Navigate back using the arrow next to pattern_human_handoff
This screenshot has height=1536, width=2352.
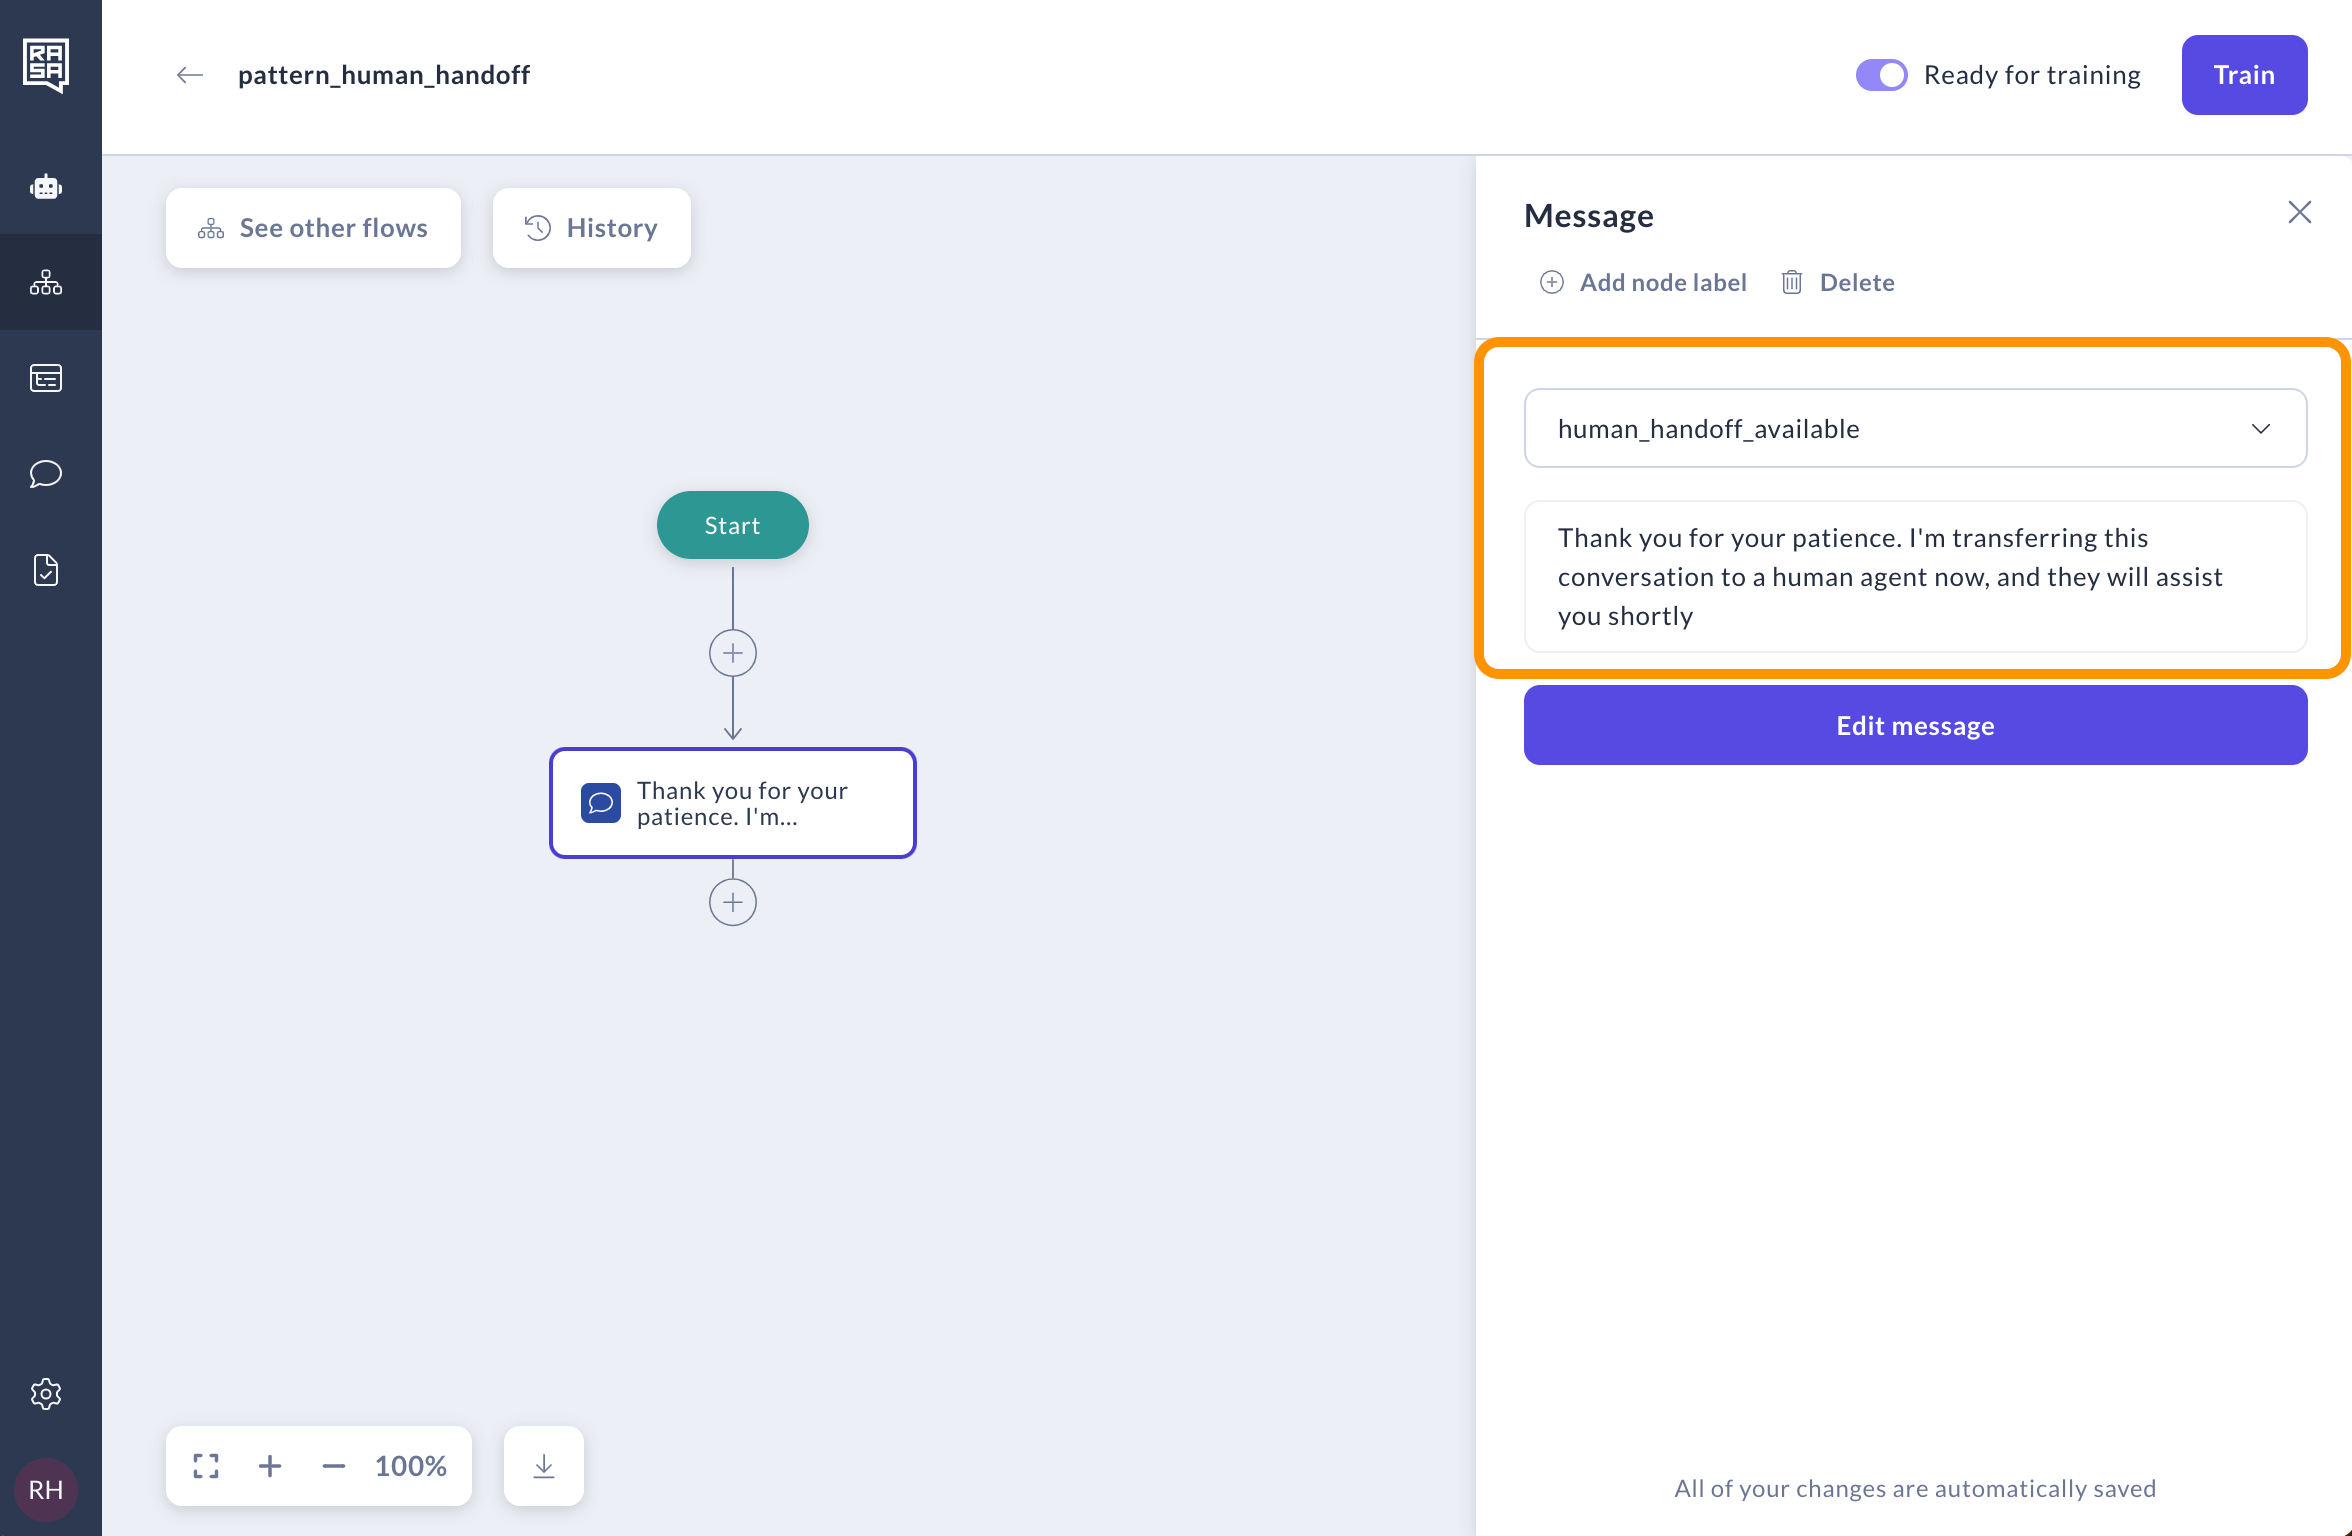tap(189, 74)
